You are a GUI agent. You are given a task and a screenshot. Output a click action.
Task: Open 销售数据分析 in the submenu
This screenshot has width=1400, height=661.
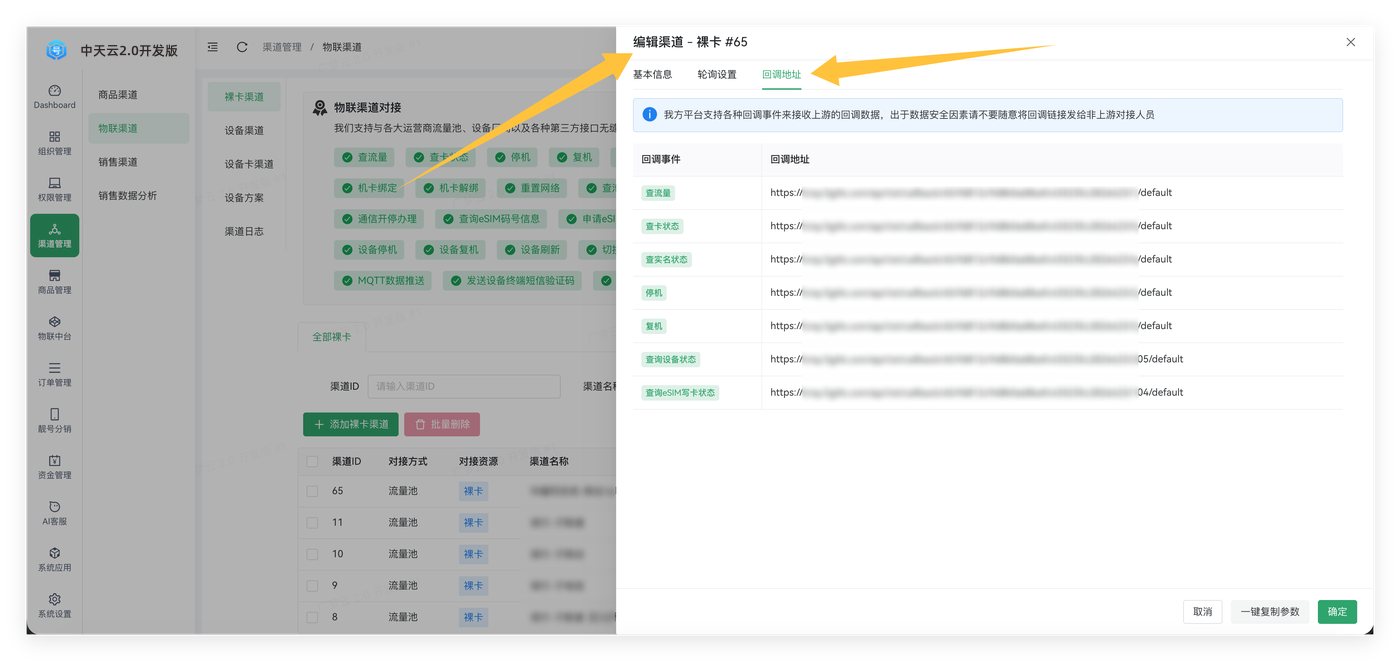coord(128,196)
